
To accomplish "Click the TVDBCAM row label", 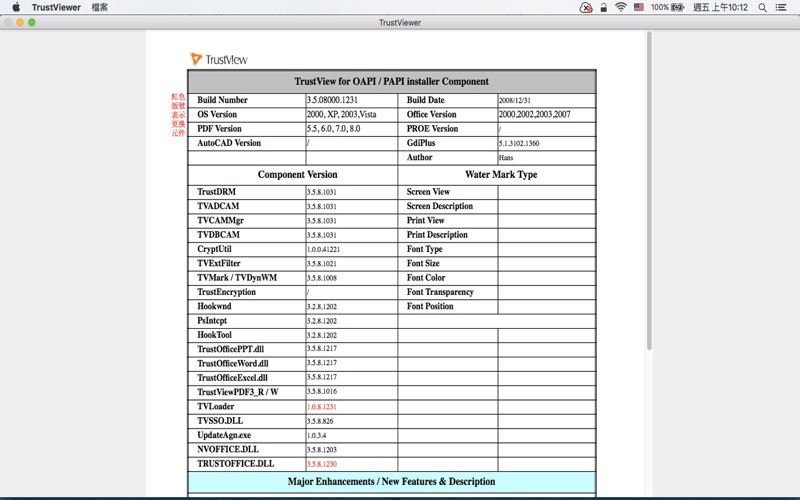I will 218,235.
